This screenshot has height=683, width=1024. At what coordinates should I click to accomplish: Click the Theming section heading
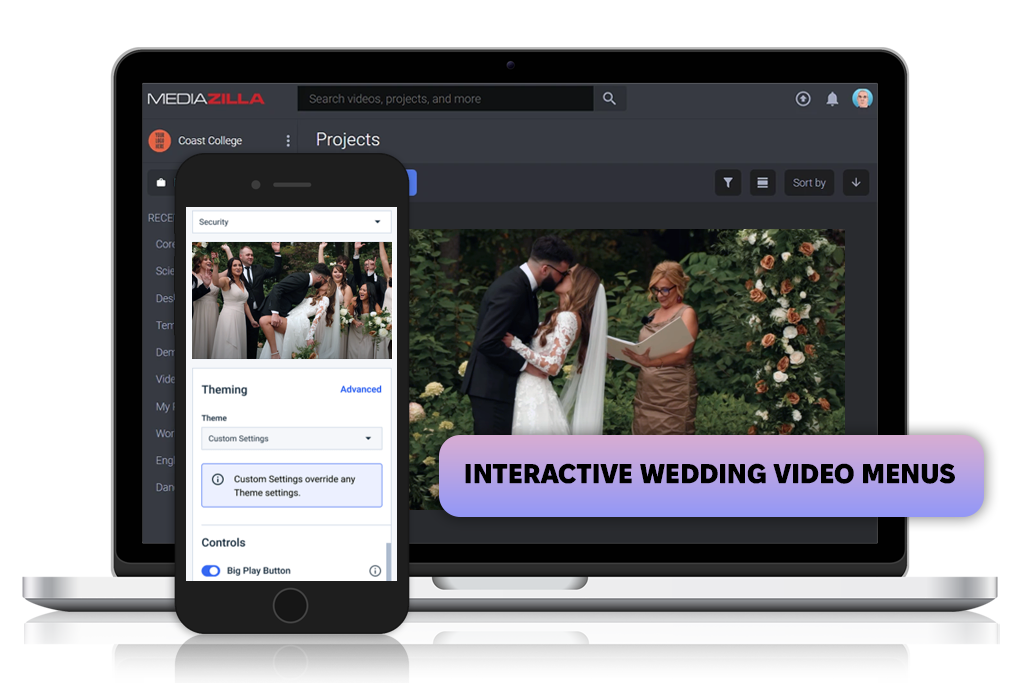(x=224, y=390)
